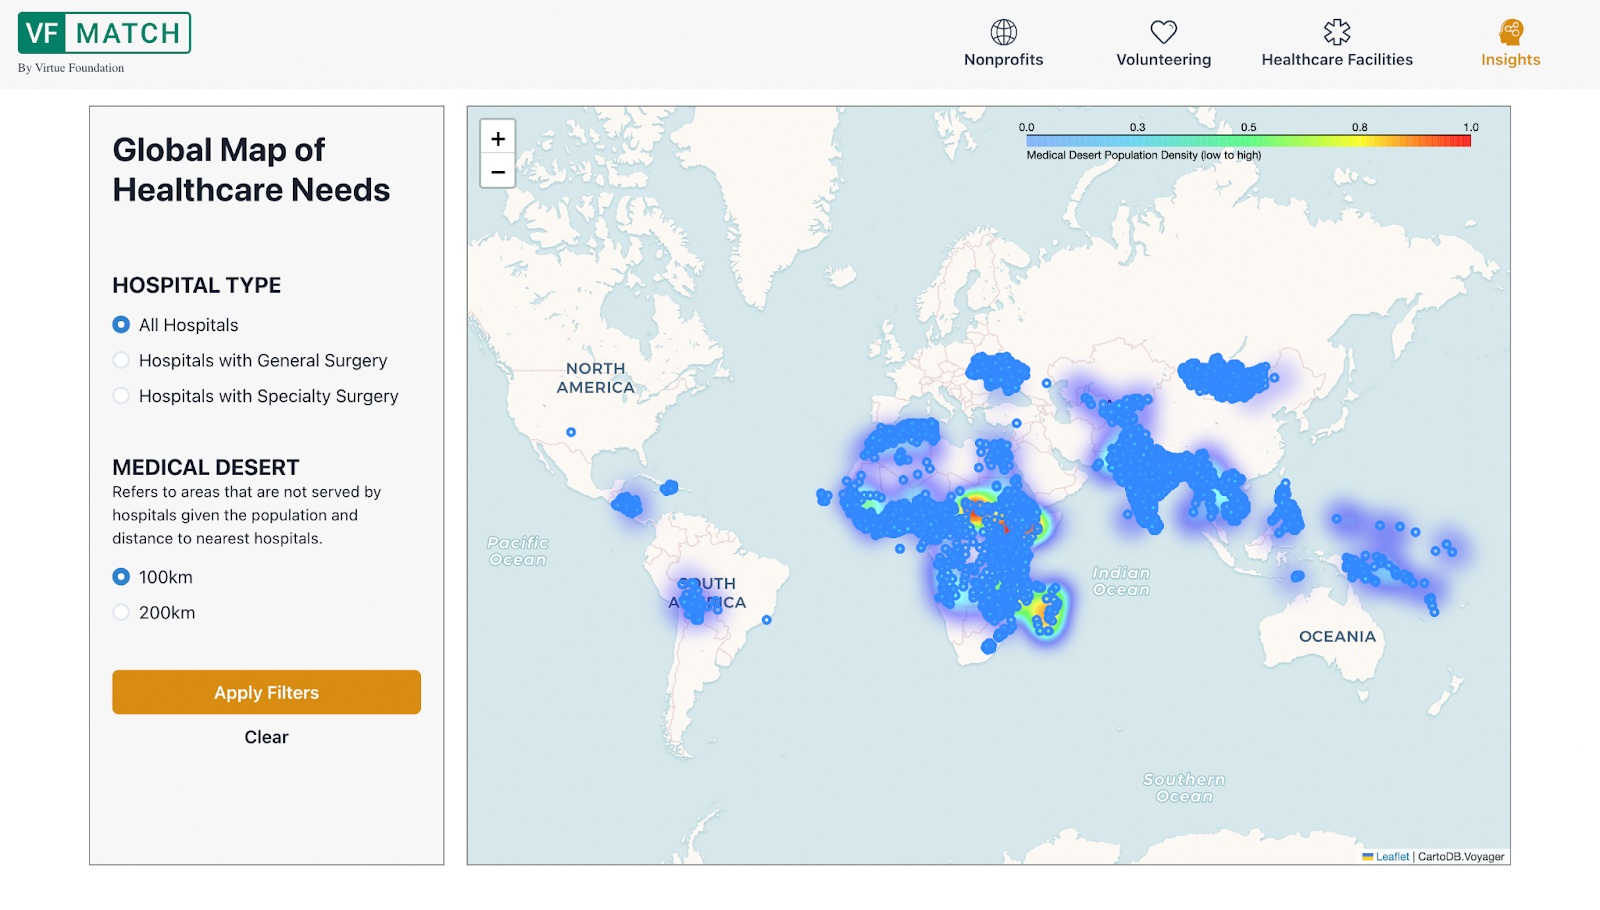Select the Hospitals with General Surgery option

click(x=120, y=360)
